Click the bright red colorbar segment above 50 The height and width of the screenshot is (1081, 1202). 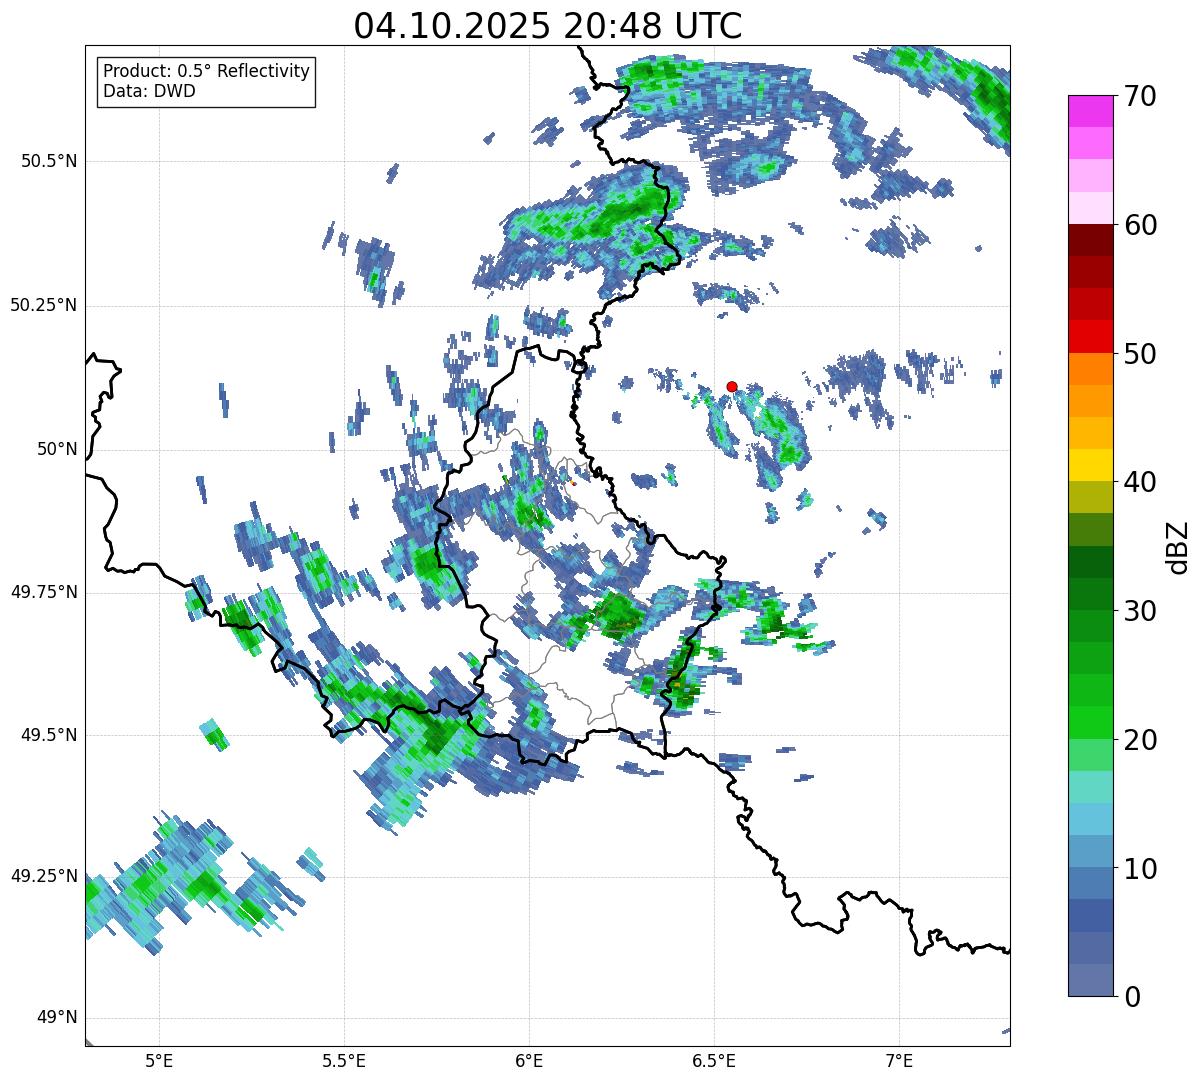1089,336
